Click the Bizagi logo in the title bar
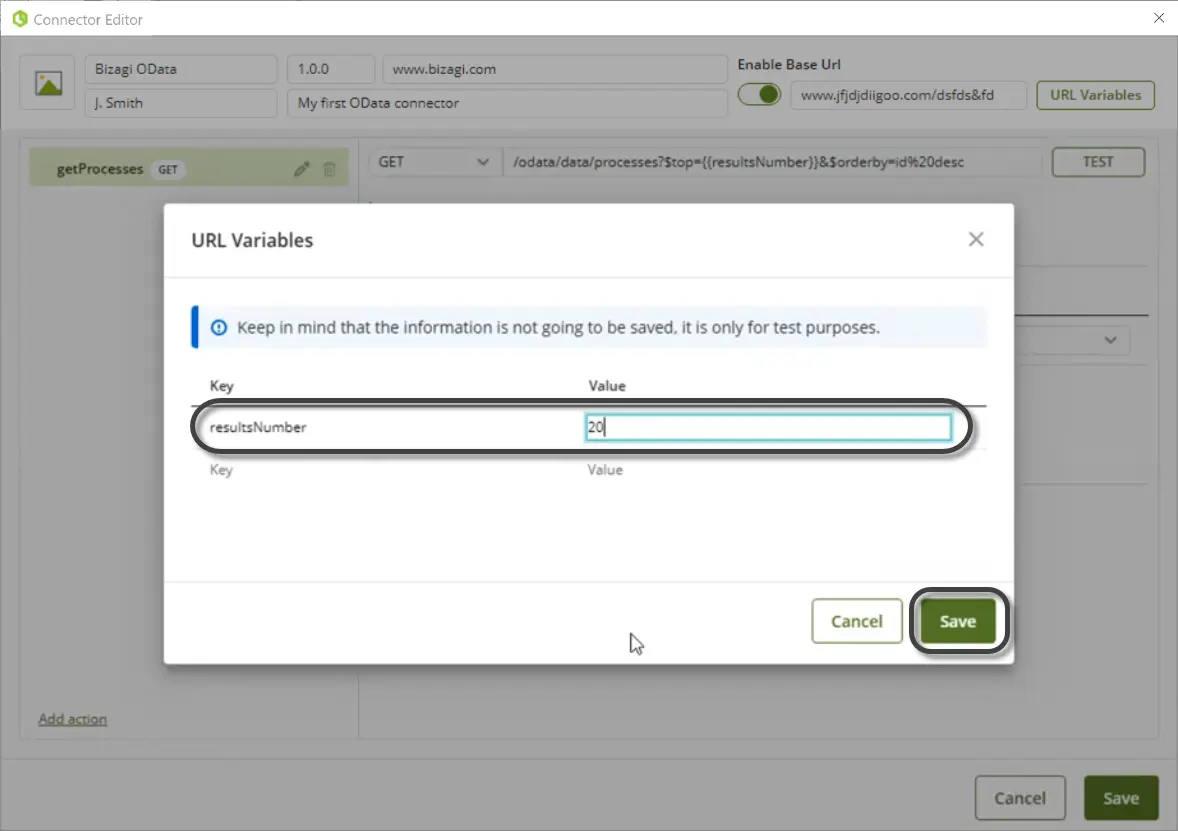1178x831 pixels. pos(20,19)
